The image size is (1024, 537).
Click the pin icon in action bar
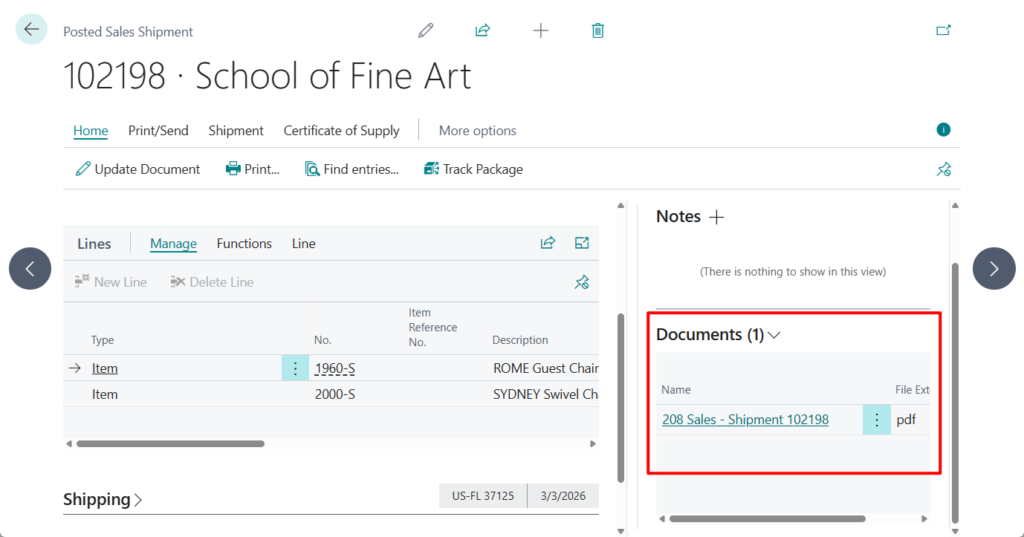[x=943, y=169]
